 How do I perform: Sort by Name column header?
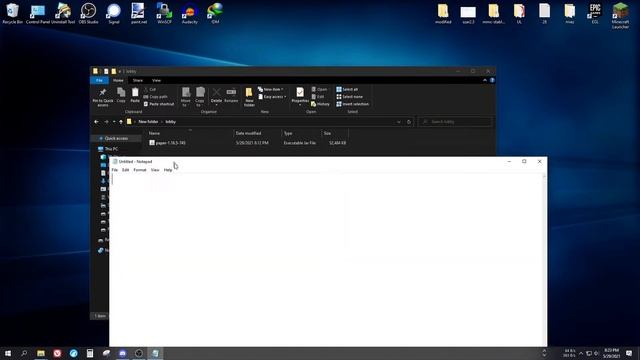pyautogui.click(x=154, y=133)
